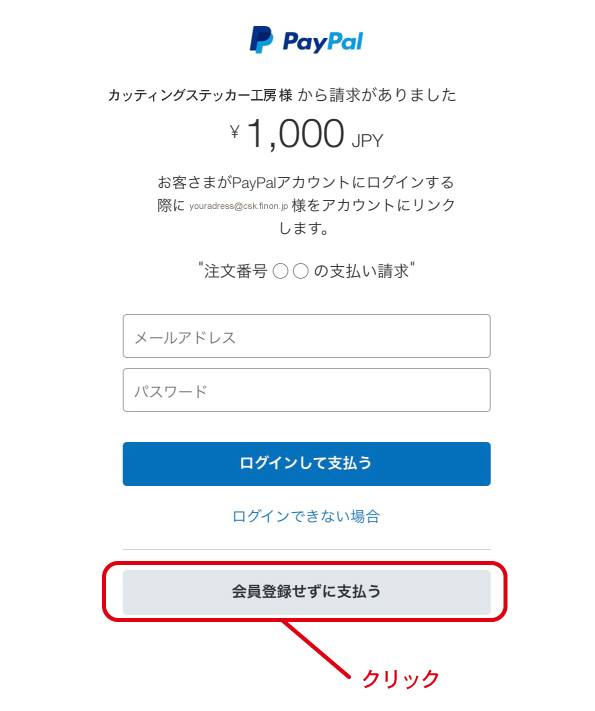
Task: Click the account linking notice ending します。
Action: (303, 228)
